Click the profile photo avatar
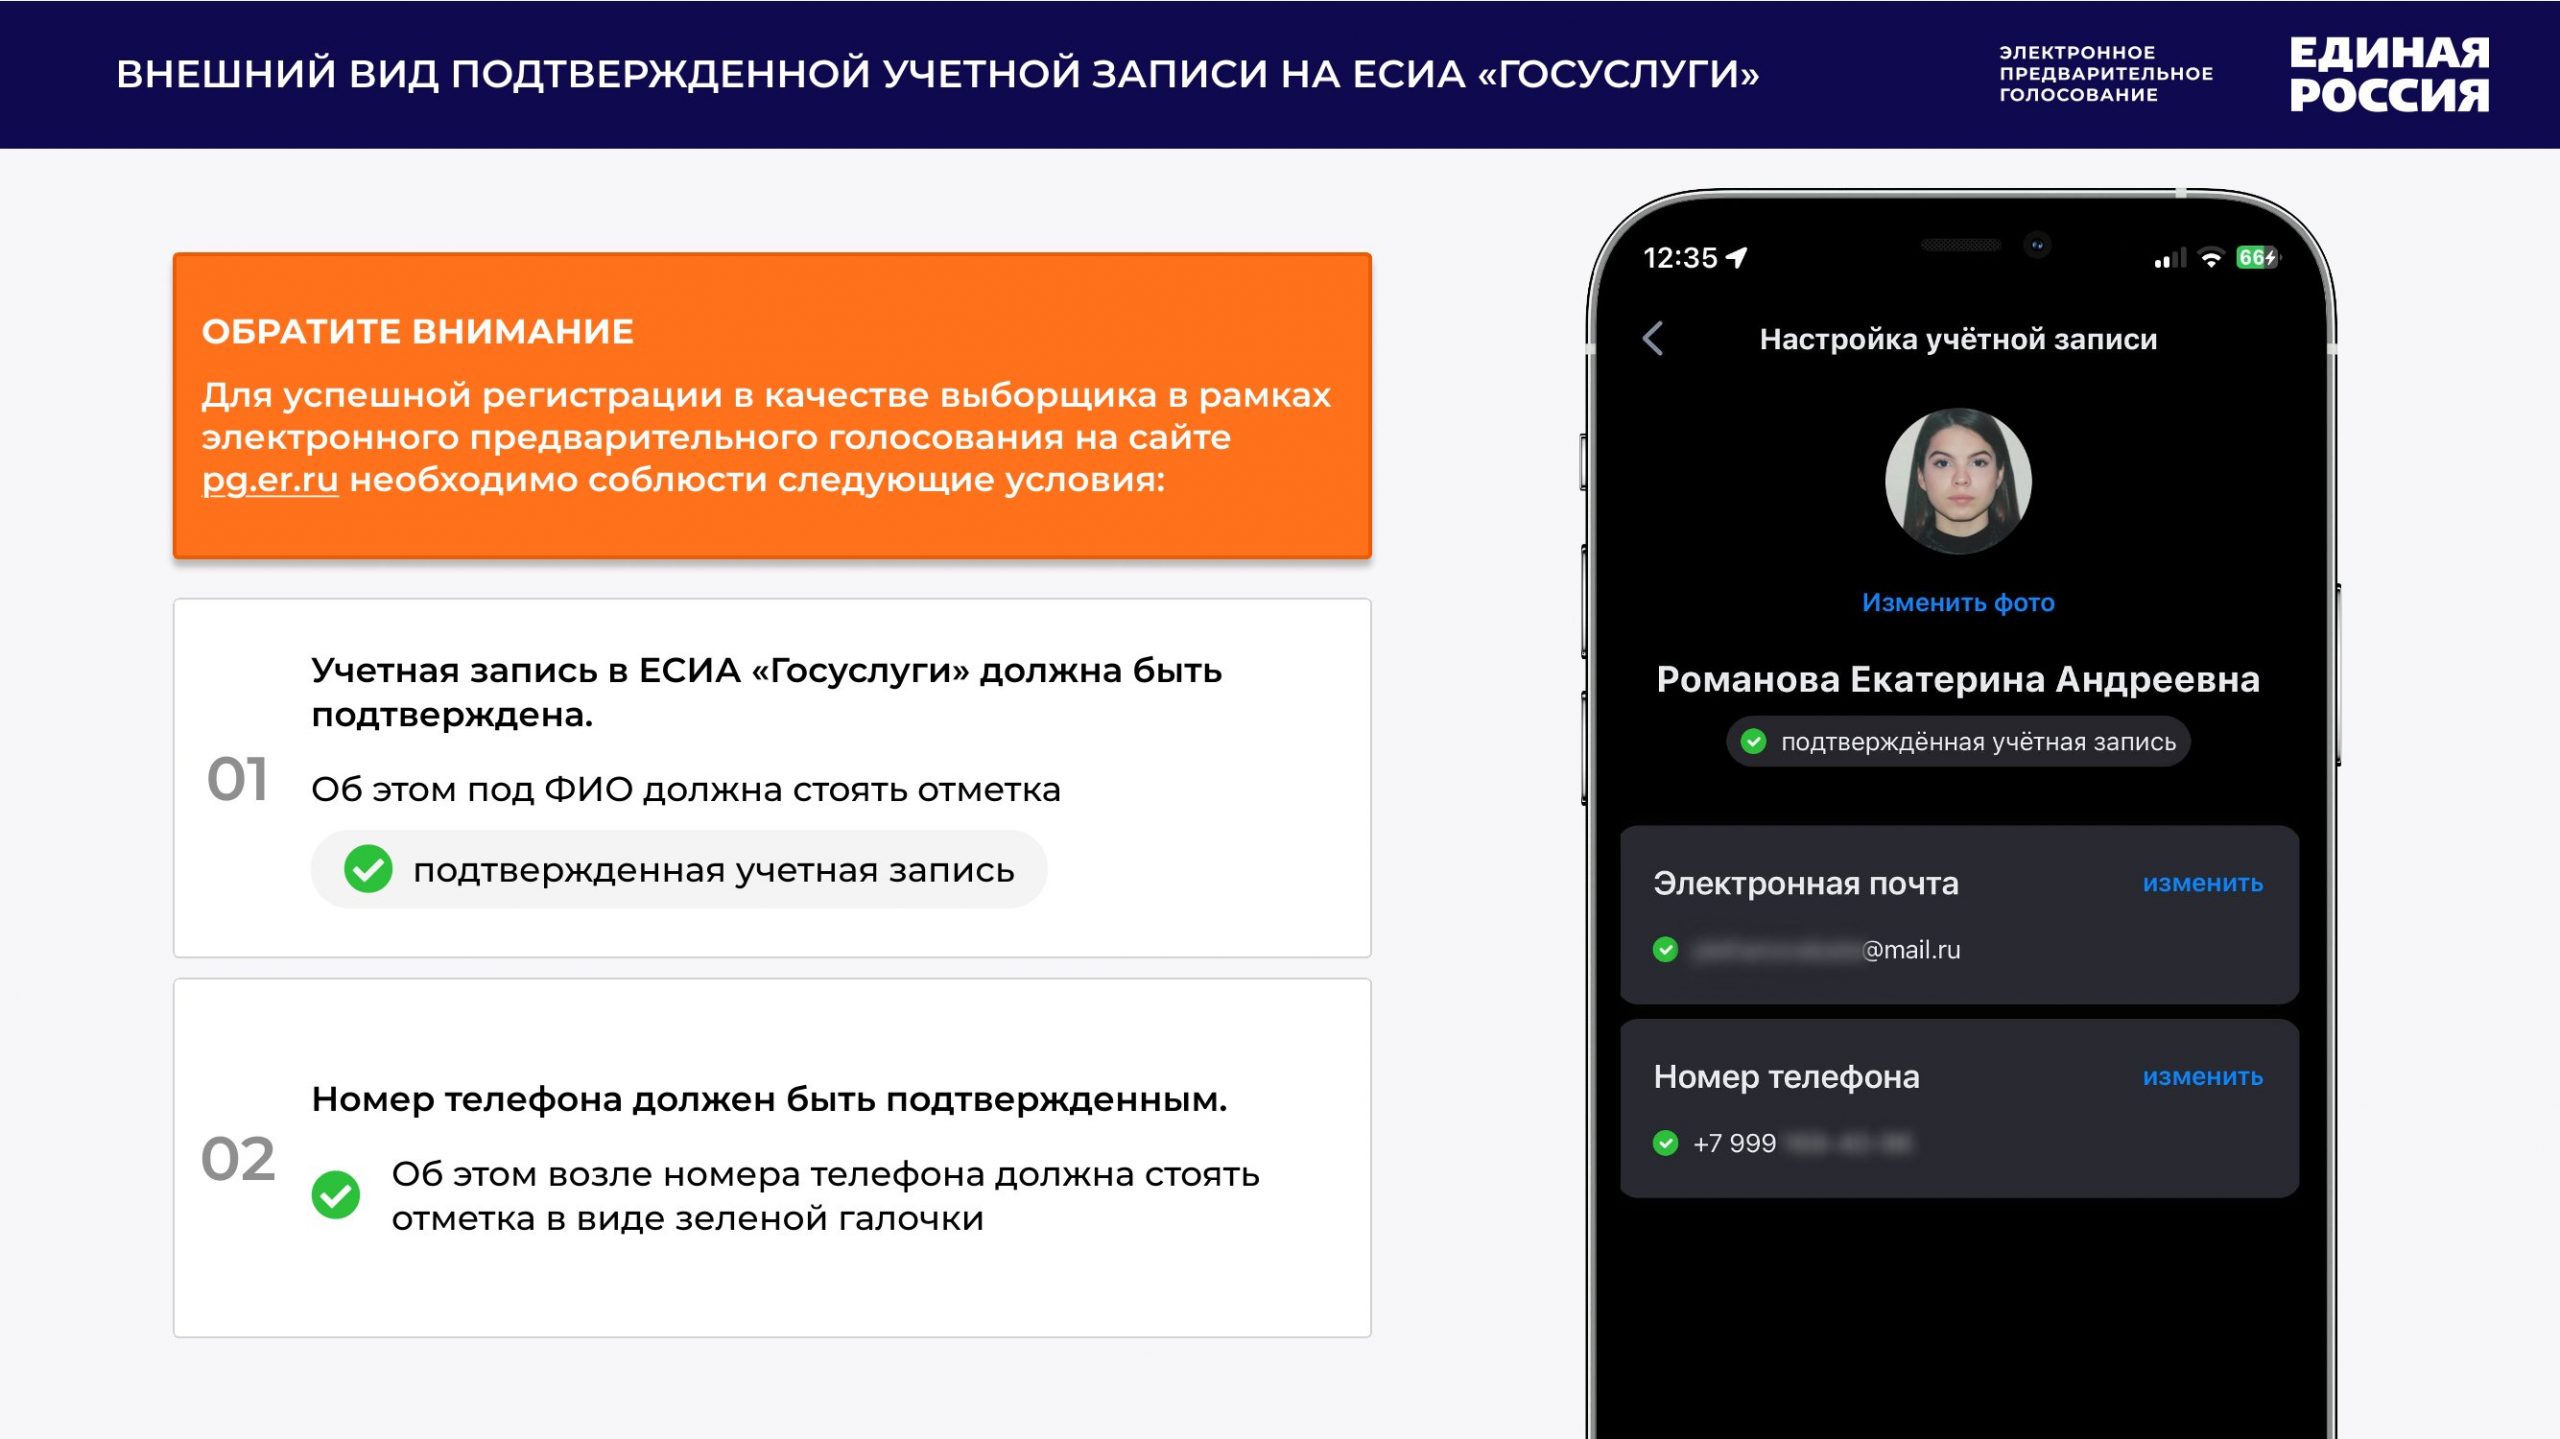Screen dimensions: 2560x1439 pyautogui.click(x=1957, y=481)
